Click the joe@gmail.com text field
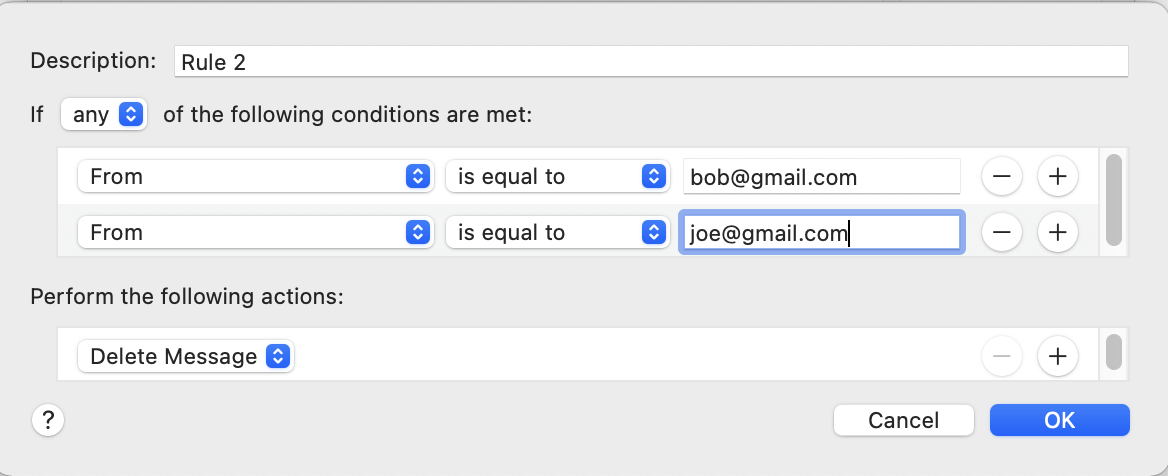 click(x=820, y=233)
